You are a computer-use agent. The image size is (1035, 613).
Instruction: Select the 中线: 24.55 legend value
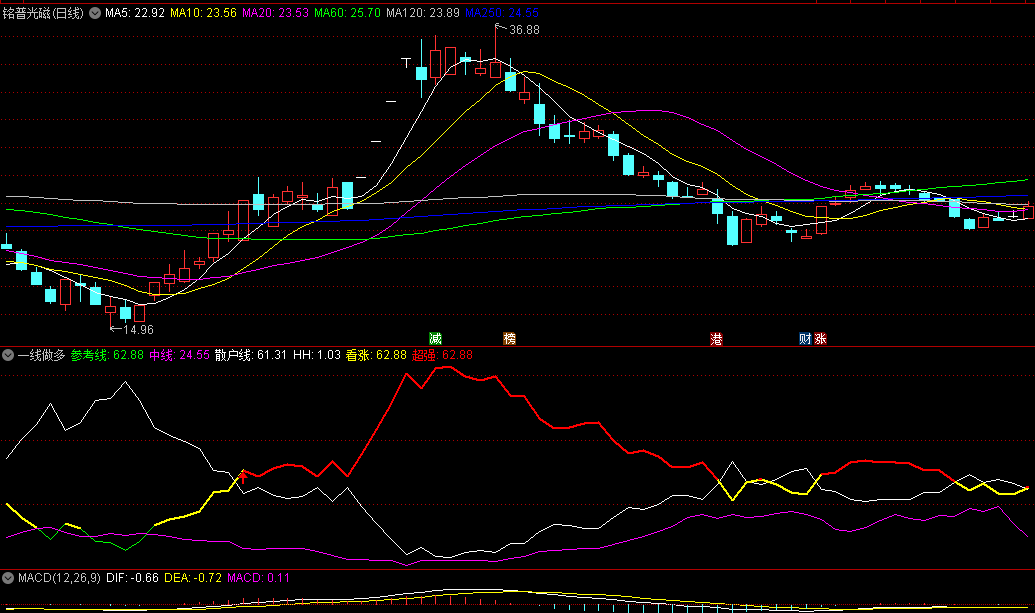click(180, 355)
